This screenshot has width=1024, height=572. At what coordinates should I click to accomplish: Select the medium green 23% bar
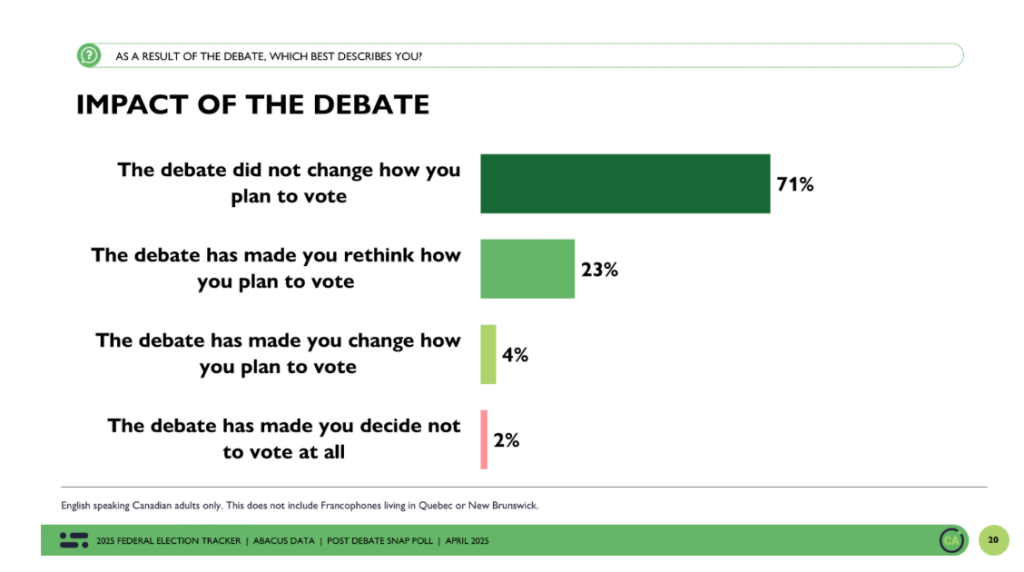click(x=528, y=269)
